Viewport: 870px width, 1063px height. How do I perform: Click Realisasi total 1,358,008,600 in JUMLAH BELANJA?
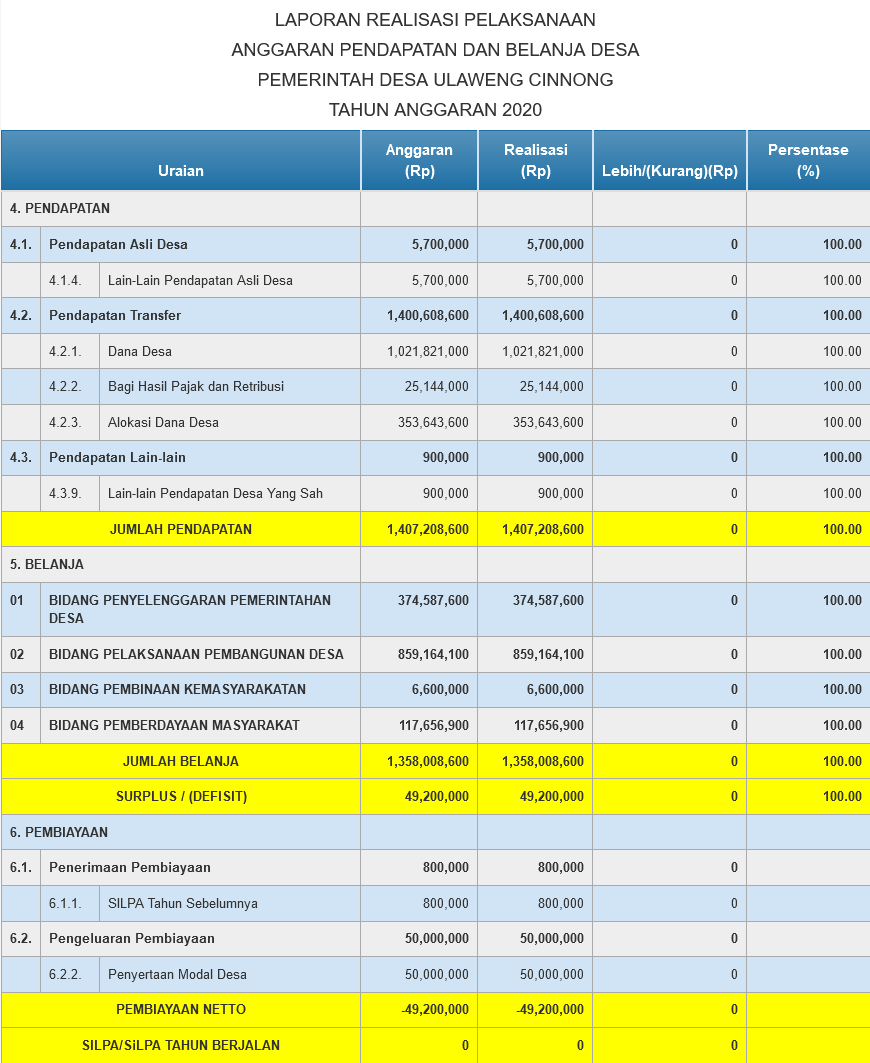point(542,761)
